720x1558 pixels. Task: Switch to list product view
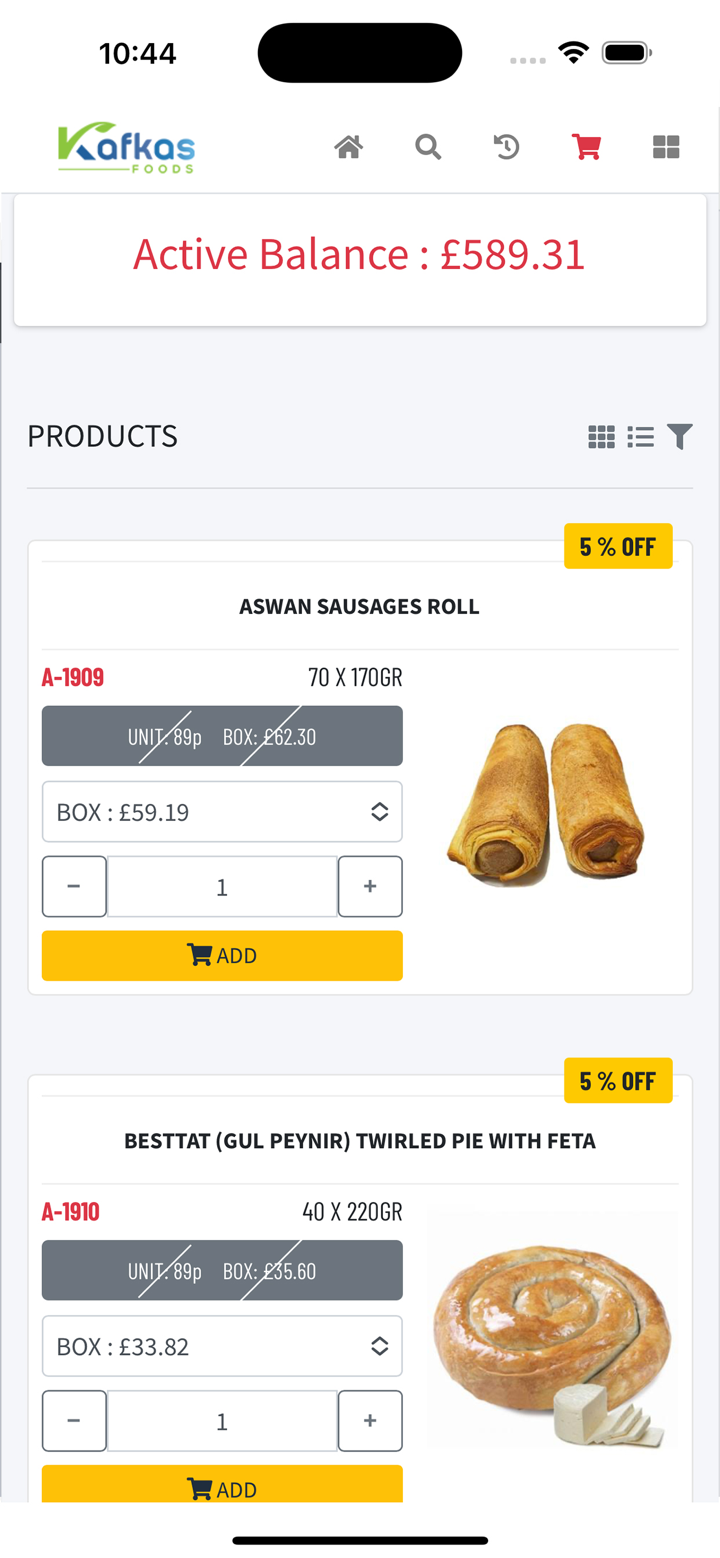pyautogui.click(x=640, y=436)
